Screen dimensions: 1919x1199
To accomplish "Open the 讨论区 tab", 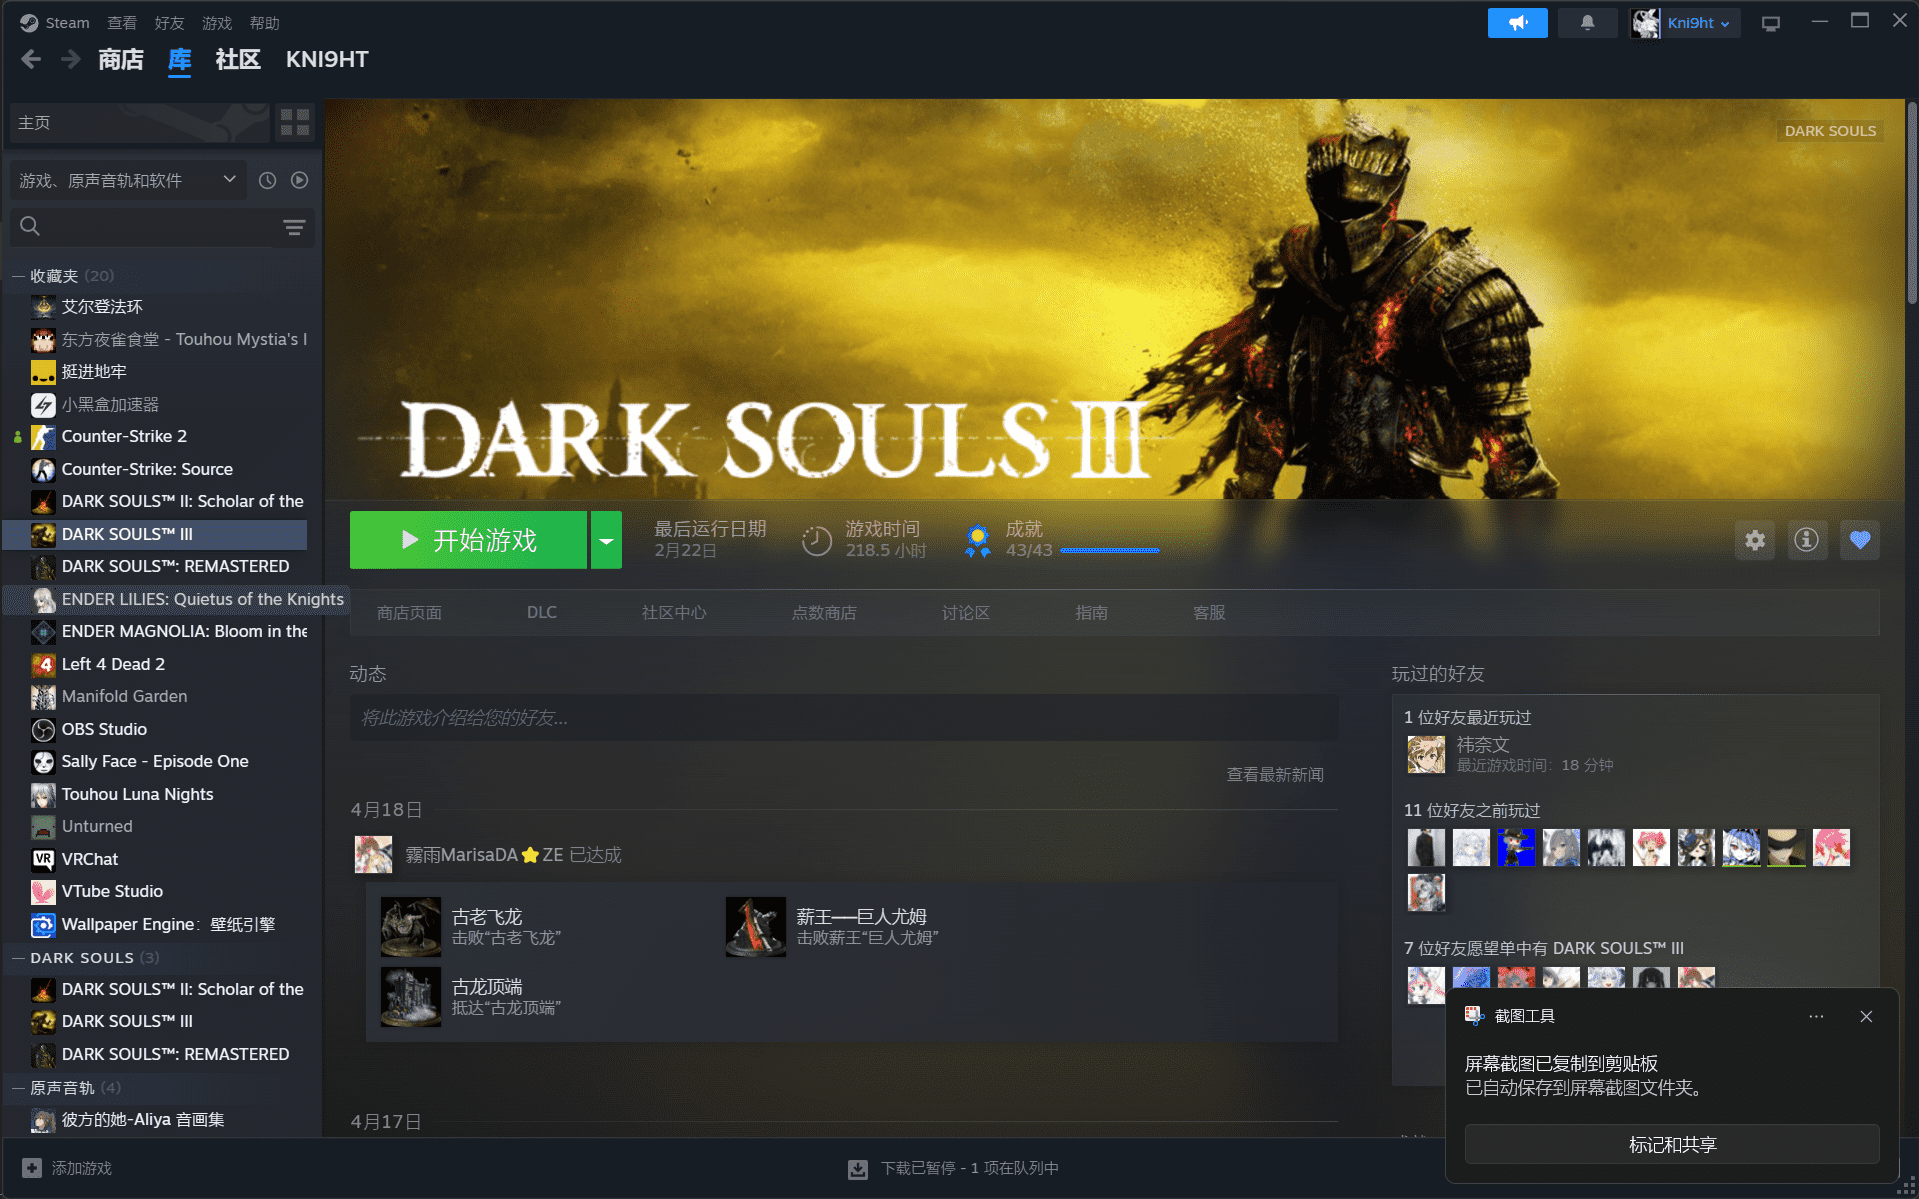I will coord(965,613).
